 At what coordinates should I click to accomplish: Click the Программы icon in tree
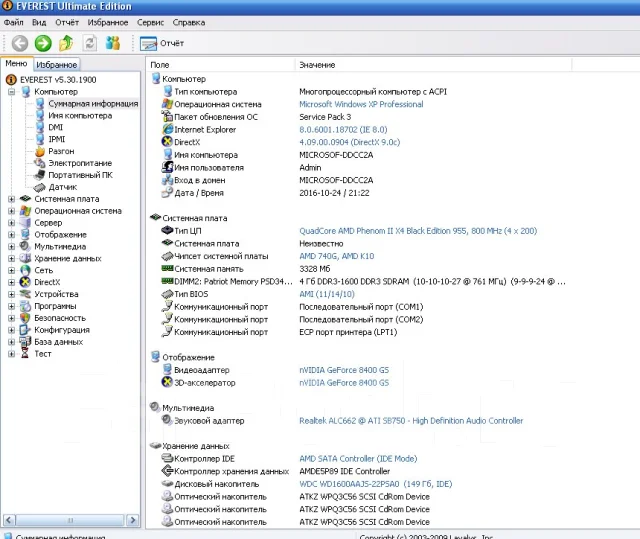click(25, 306)
